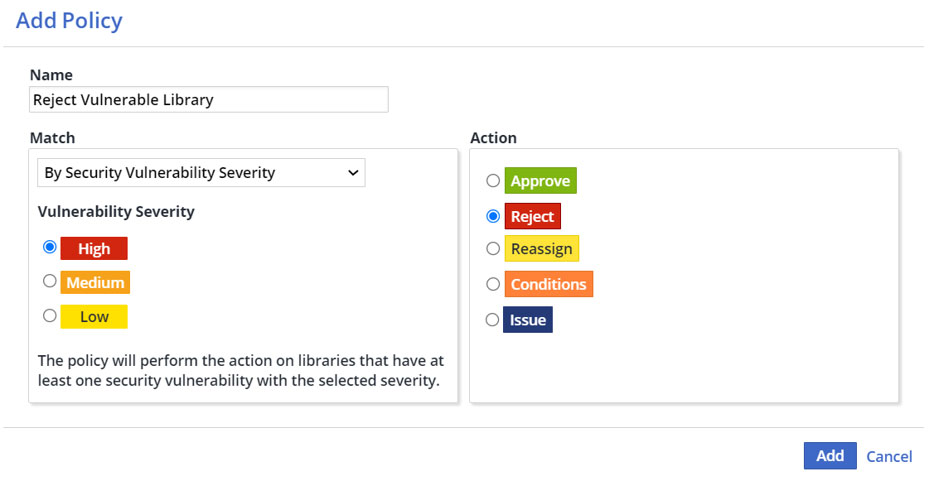Choose the Issue action radio button

pos(492,320)
